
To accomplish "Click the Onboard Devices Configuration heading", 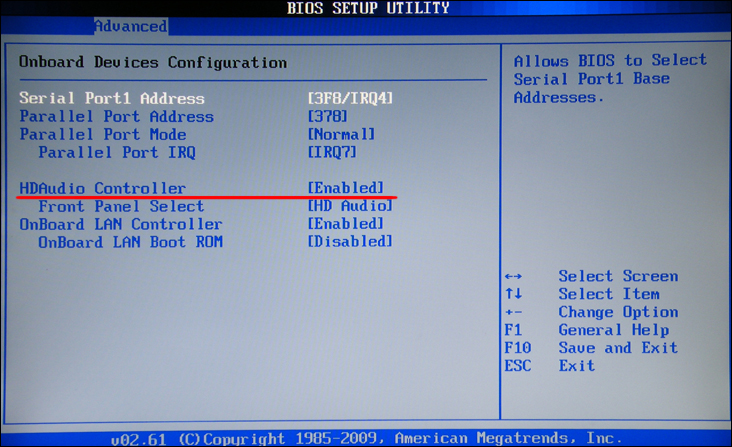I will 153,62.
